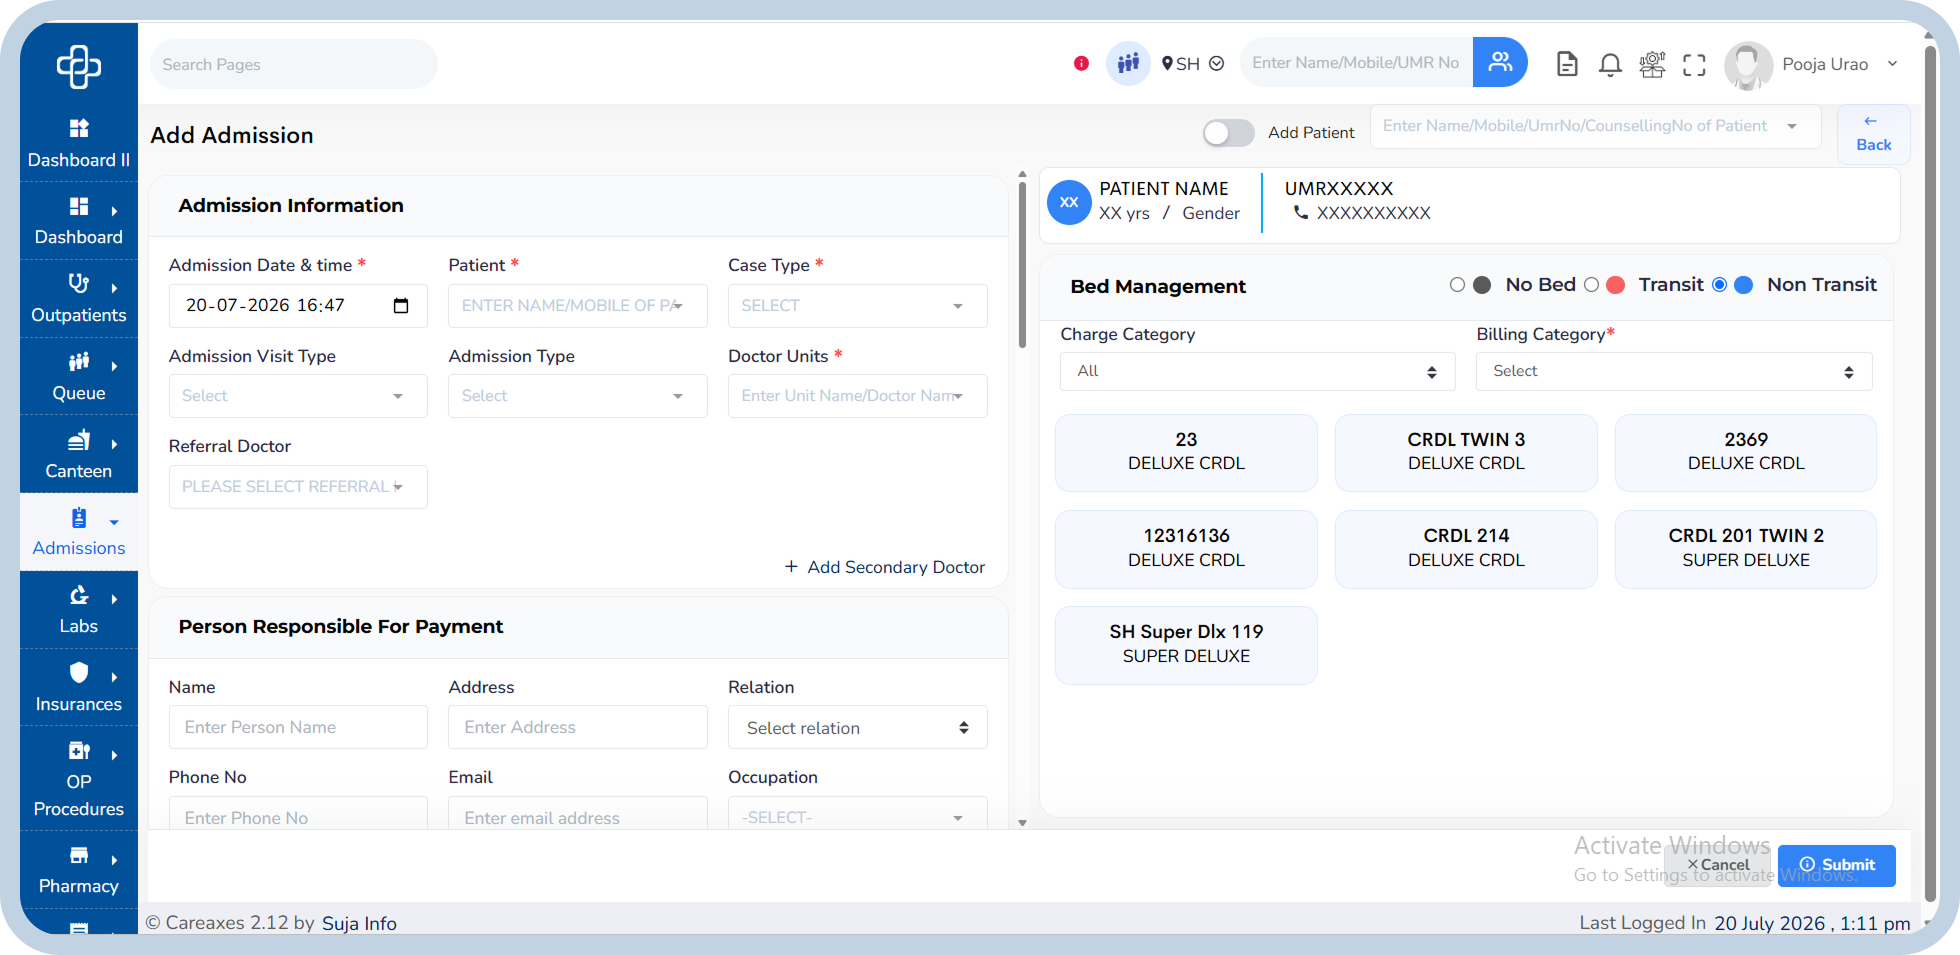Click Add Secondary Doctor link
This screenshot has height=955, width=1960.
pyautogui.click(x=885, y=567)
